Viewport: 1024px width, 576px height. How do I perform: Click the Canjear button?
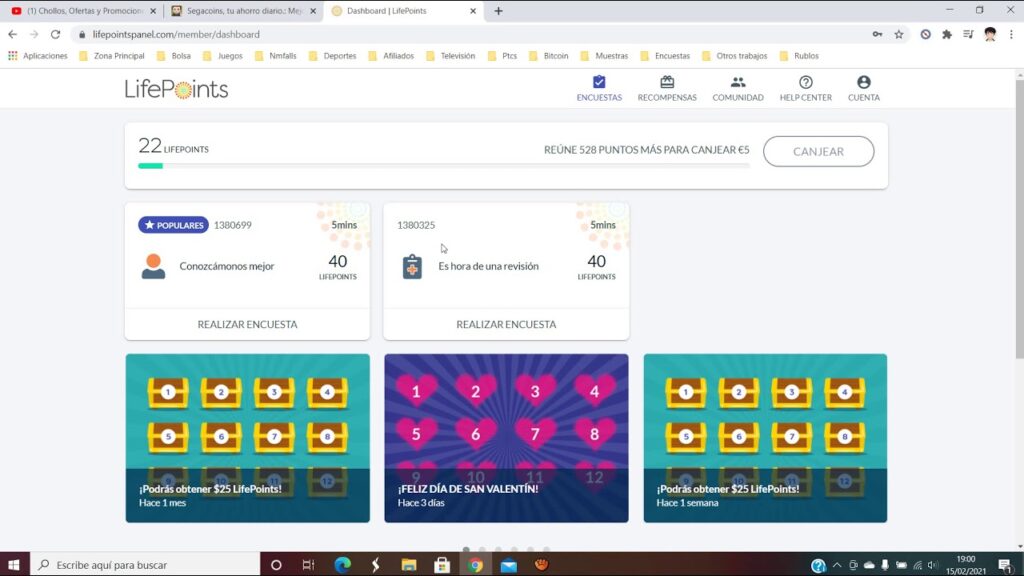[x=818, y=152]
